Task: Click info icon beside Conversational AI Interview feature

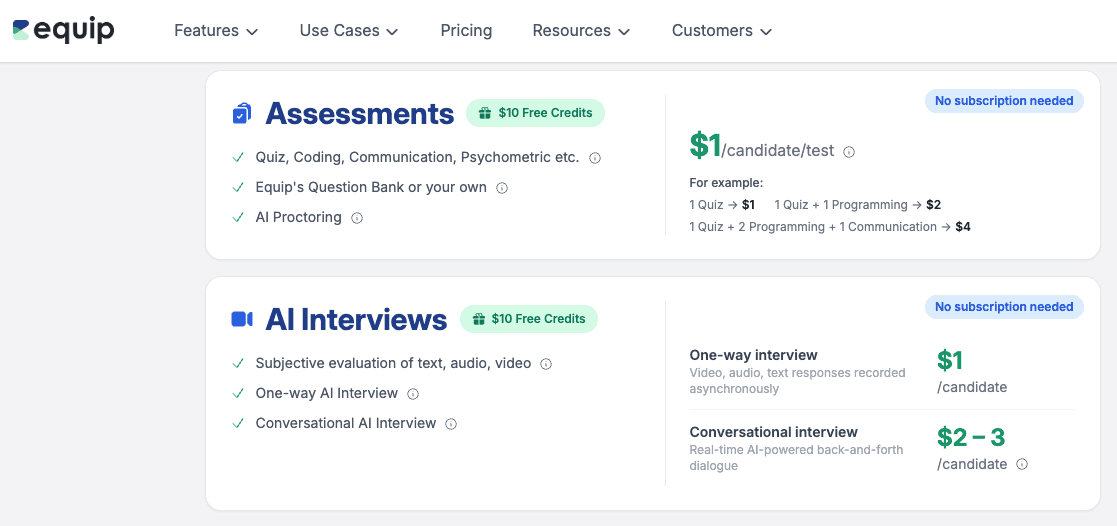Action: [x=451, y=424]
